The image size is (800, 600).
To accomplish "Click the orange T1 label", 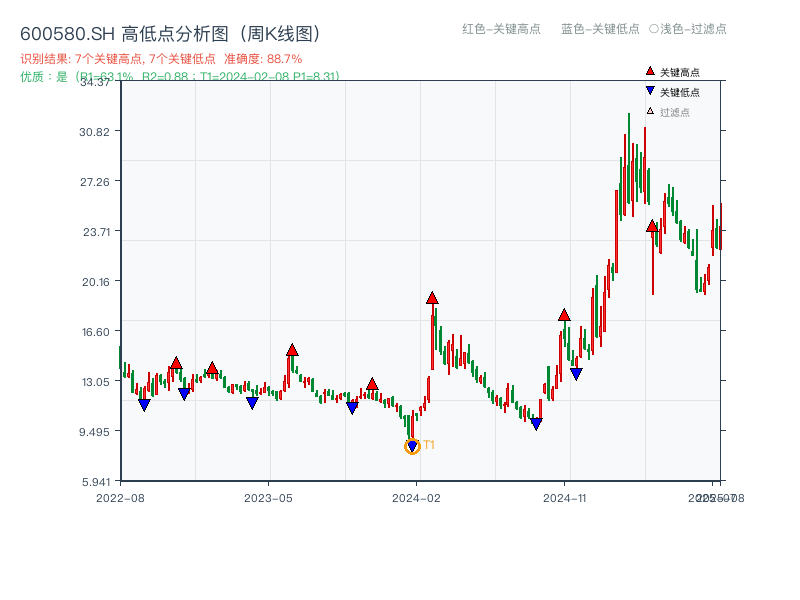I will pyautogui.click(x=429, y=445).
